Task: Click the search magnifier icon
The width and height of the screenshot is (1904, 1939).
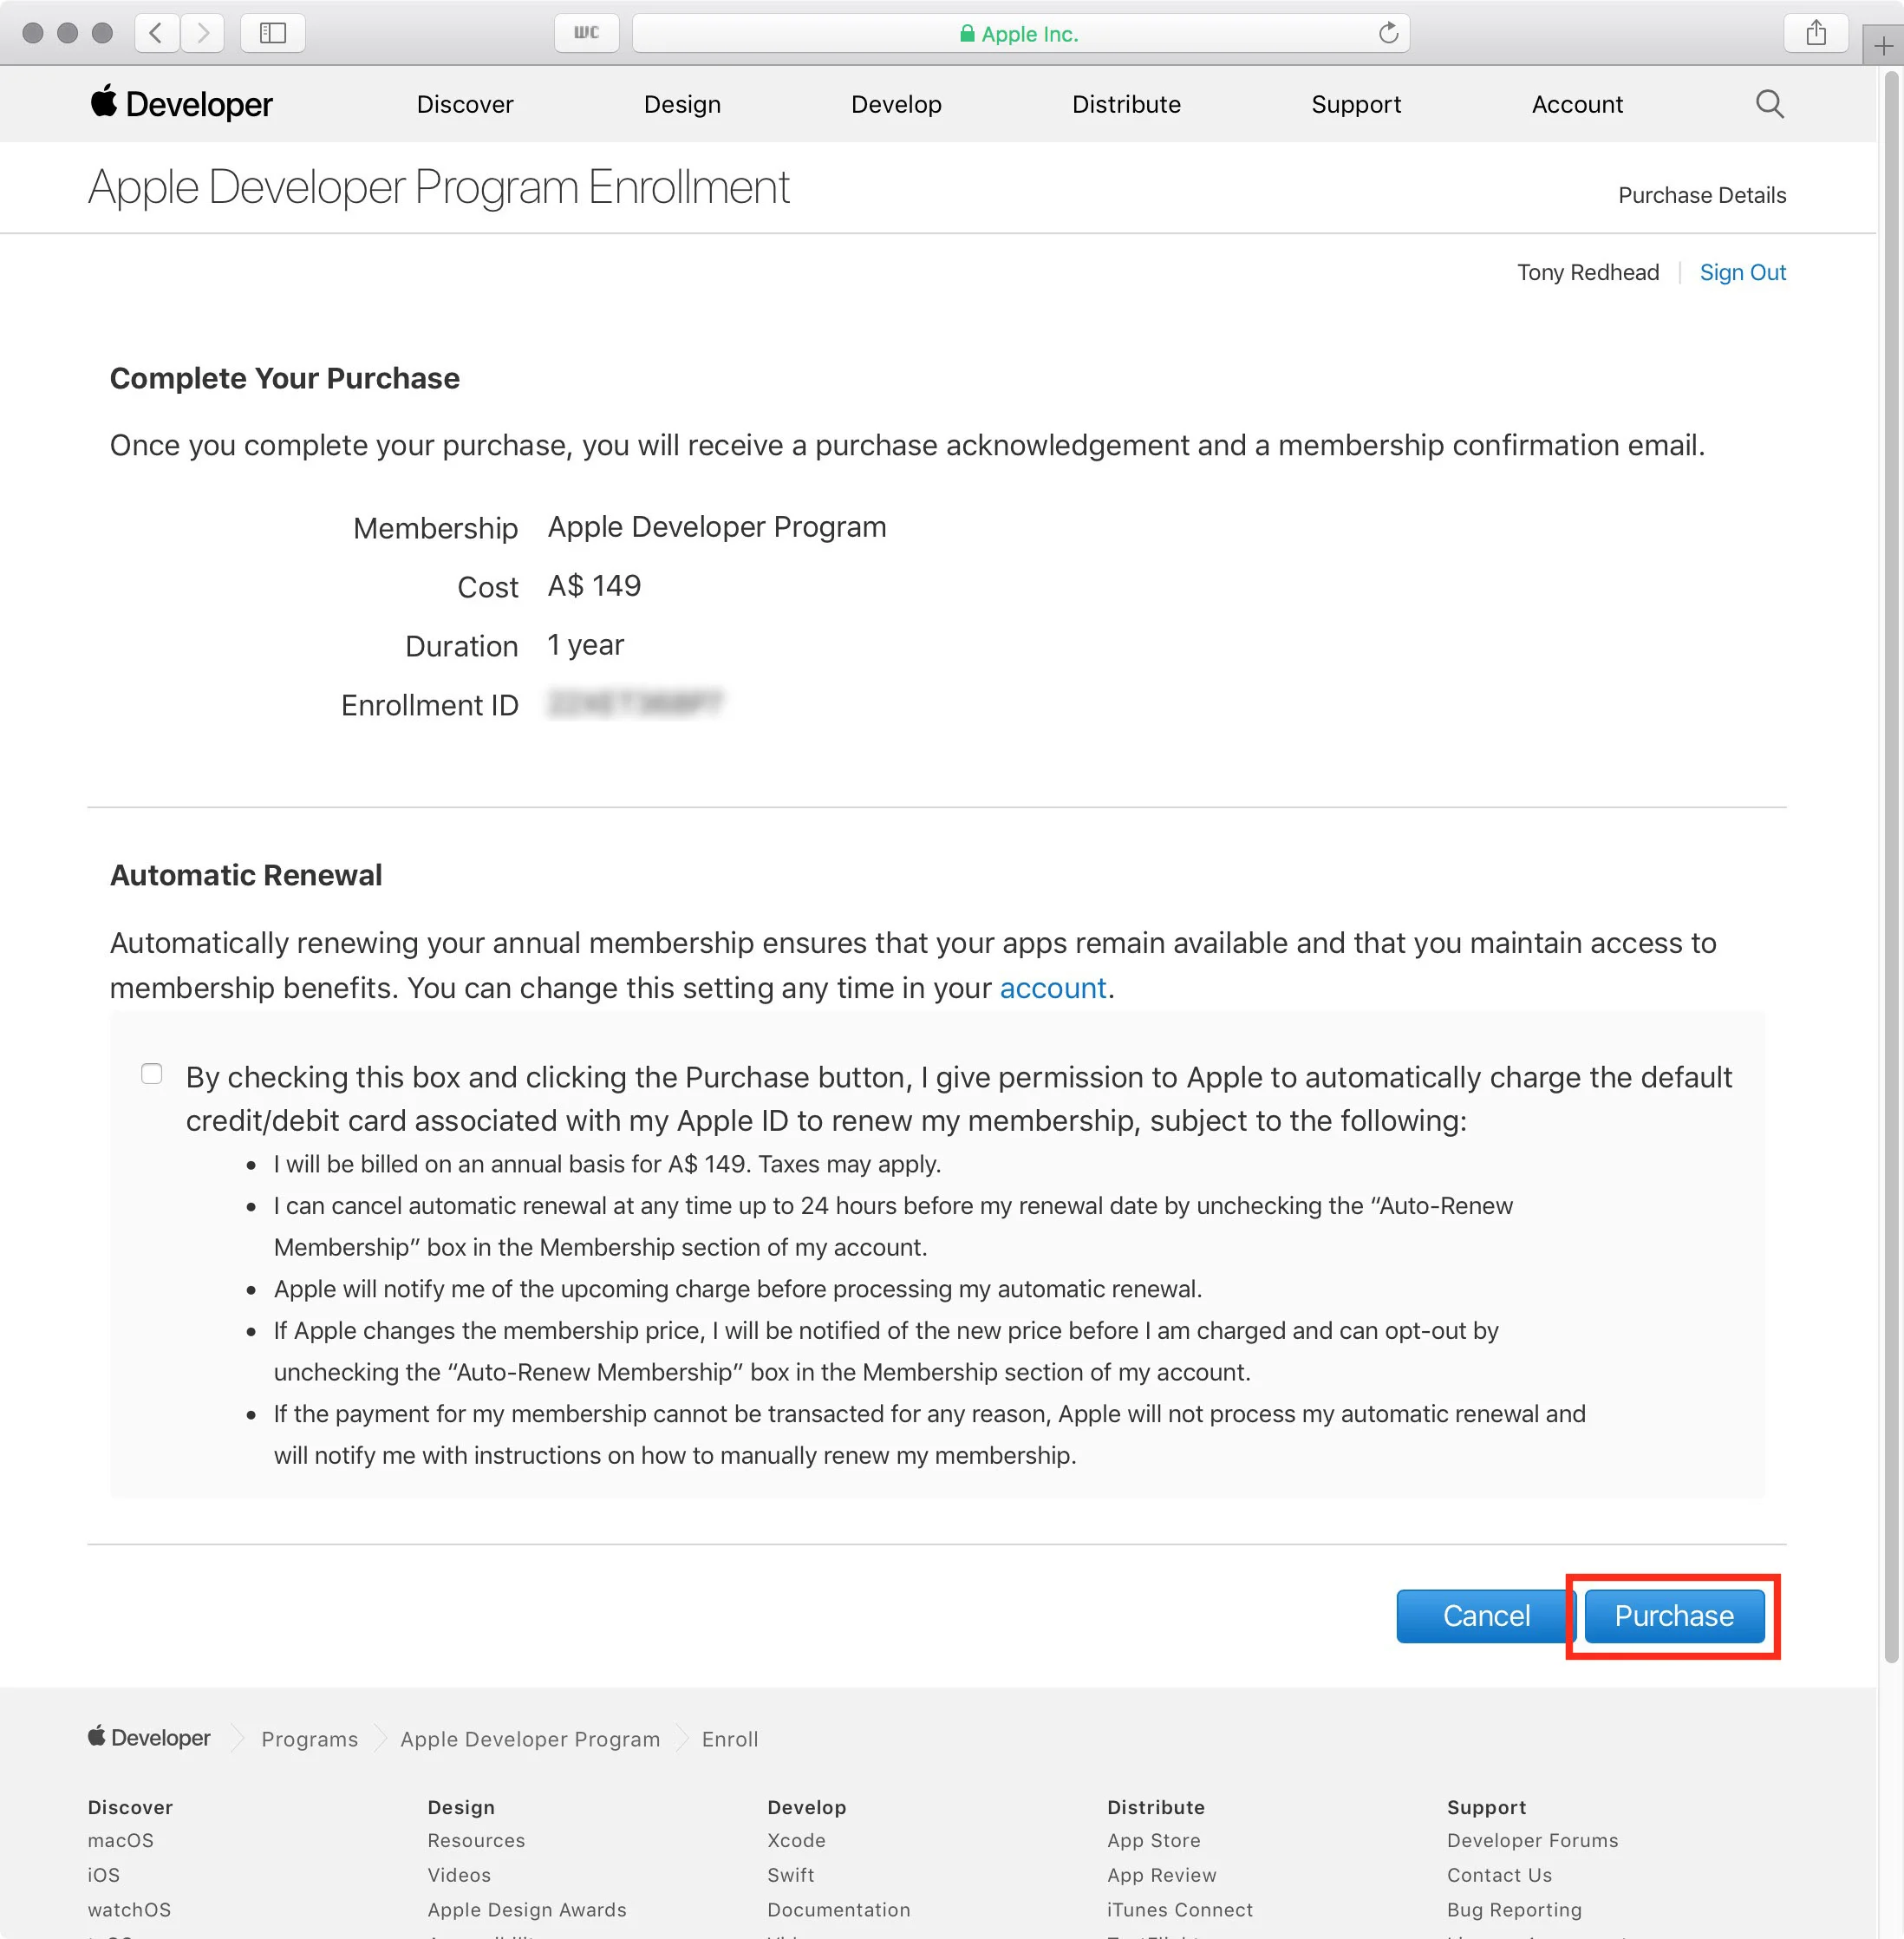Action: (x=1769, y=104)
